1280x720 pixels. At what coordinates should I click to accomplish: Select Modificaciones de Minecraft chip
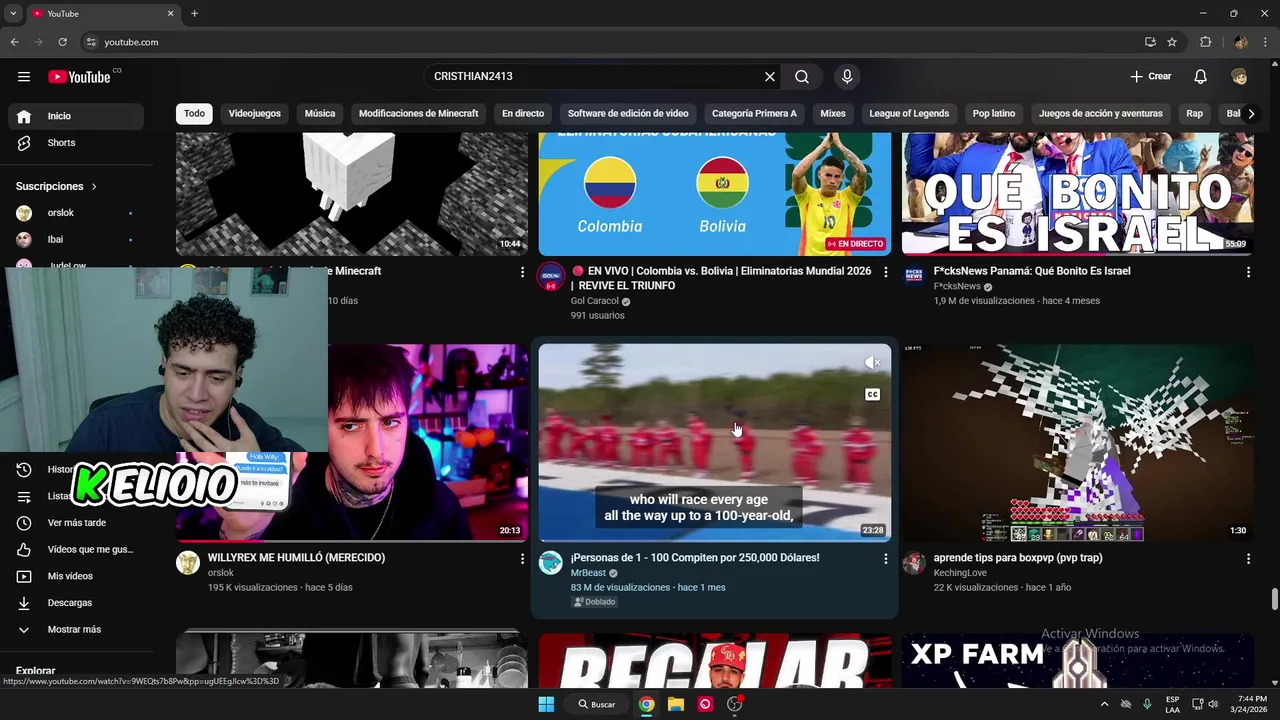pyautogui.click(x=418, y=114)
